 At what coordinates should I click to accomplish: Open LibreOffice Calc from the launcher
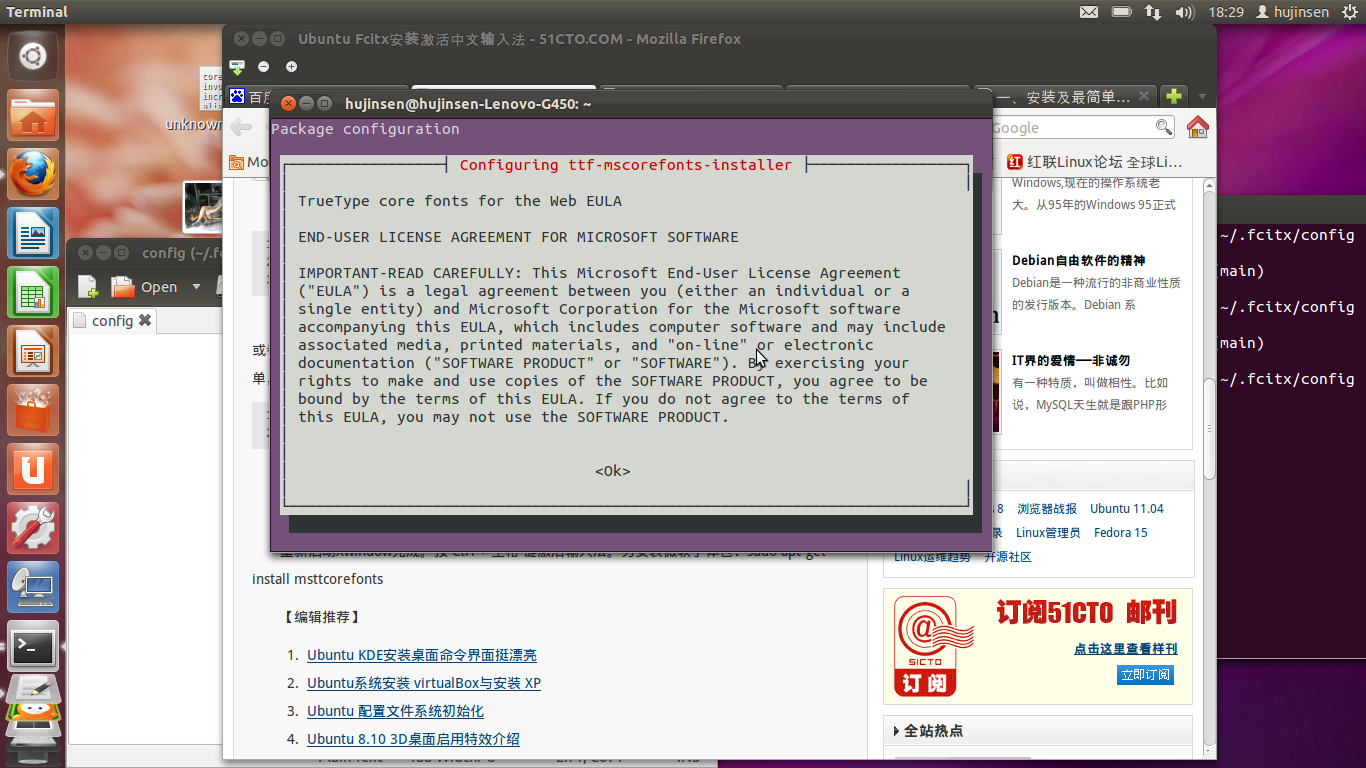coord(33,293)
